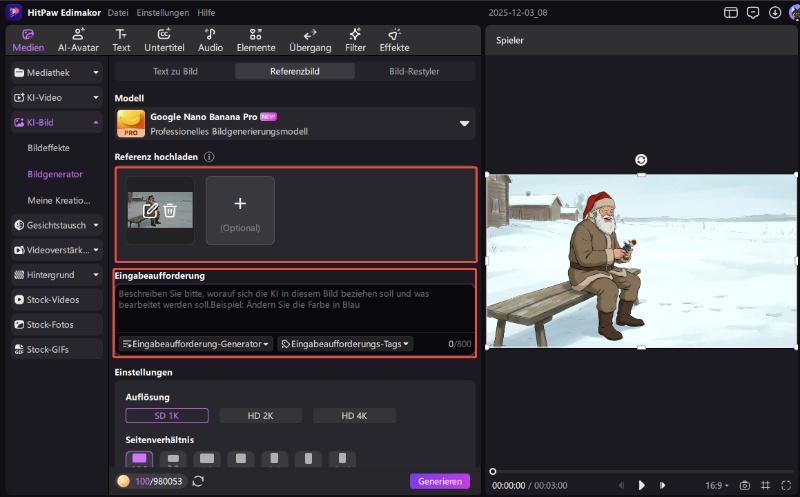Expand the Google Nano Banana Pro model dropdown
The image size is (800, 497).
coord(464,123)
